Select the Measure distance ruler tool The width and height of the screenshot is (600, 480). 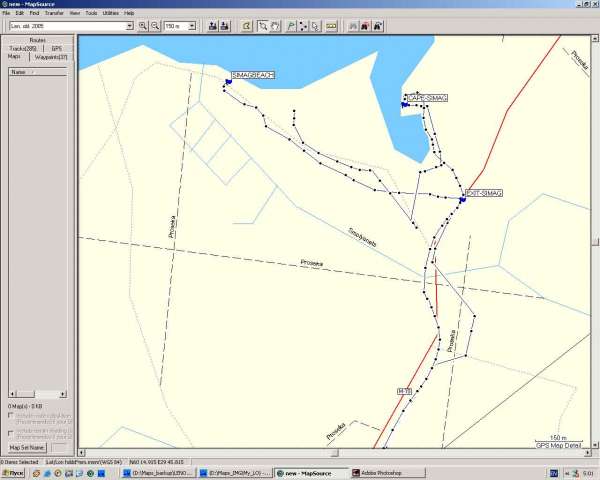coord(330,25)
